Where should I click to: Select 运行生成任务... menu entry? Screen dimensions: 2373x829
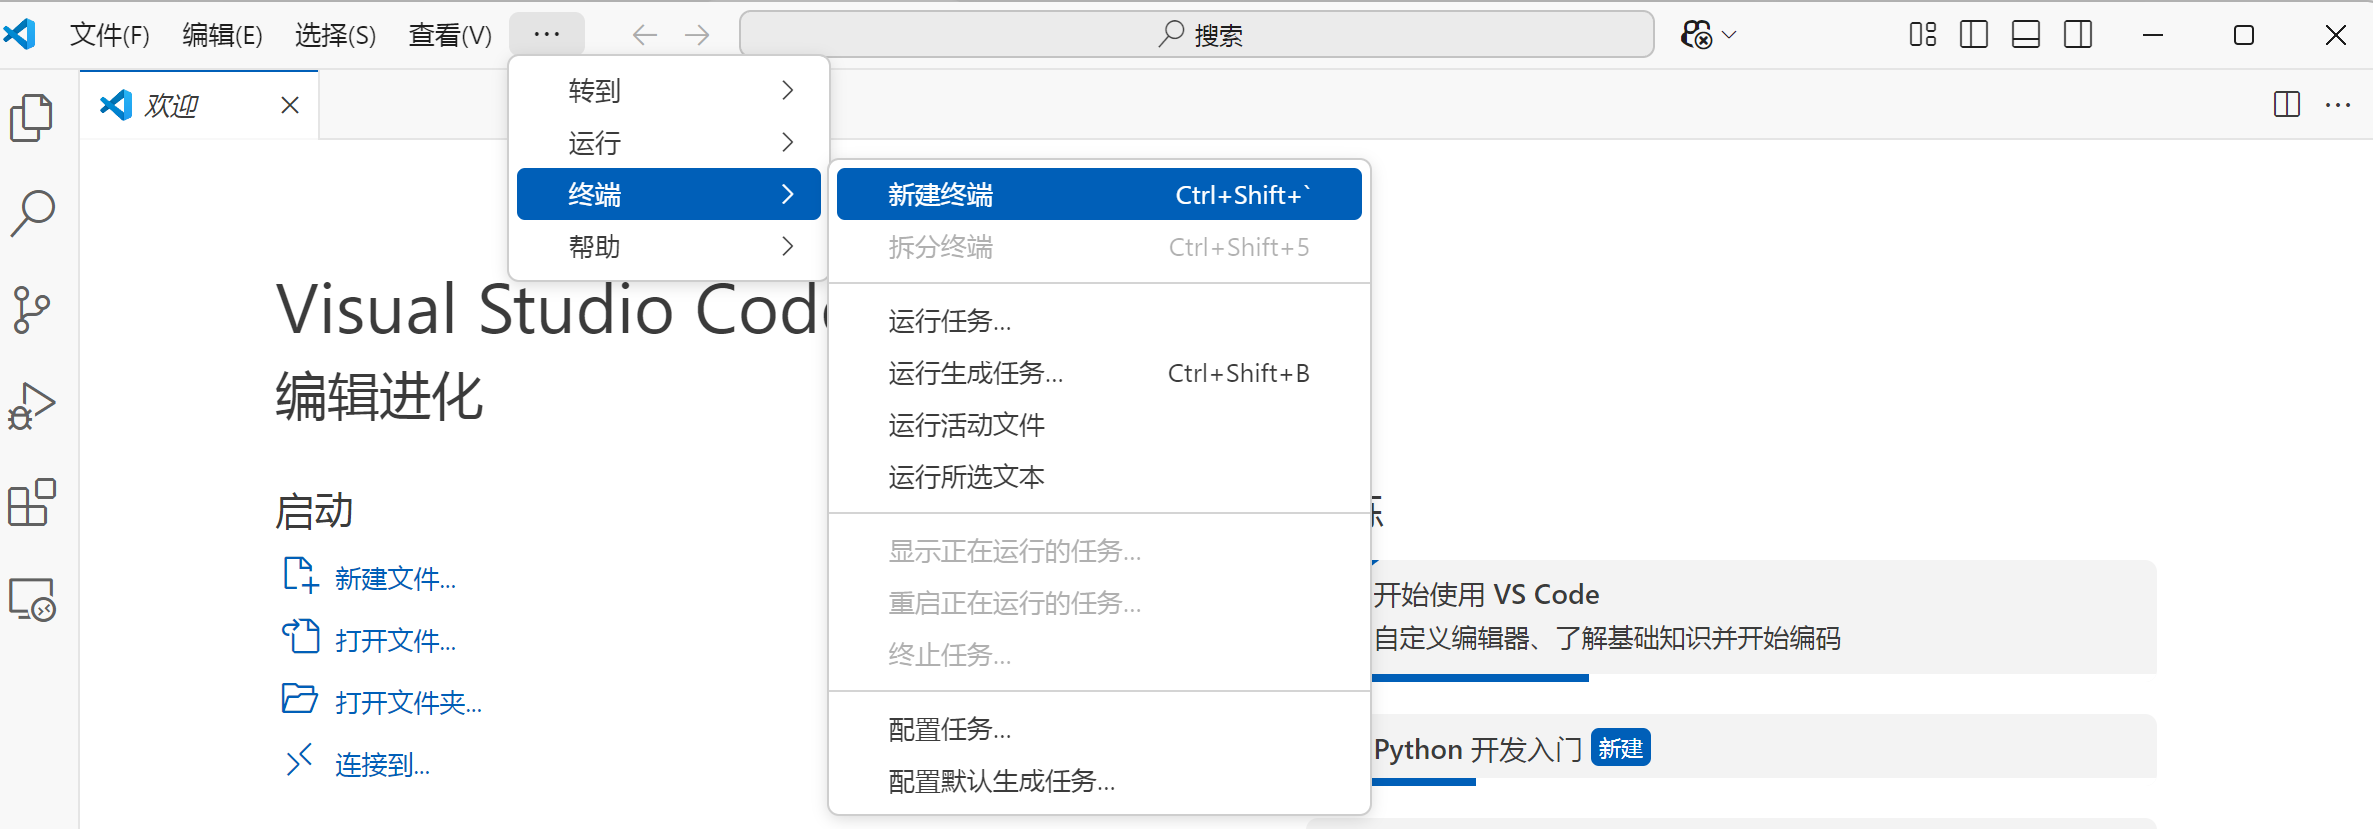tap(1099, 373)
